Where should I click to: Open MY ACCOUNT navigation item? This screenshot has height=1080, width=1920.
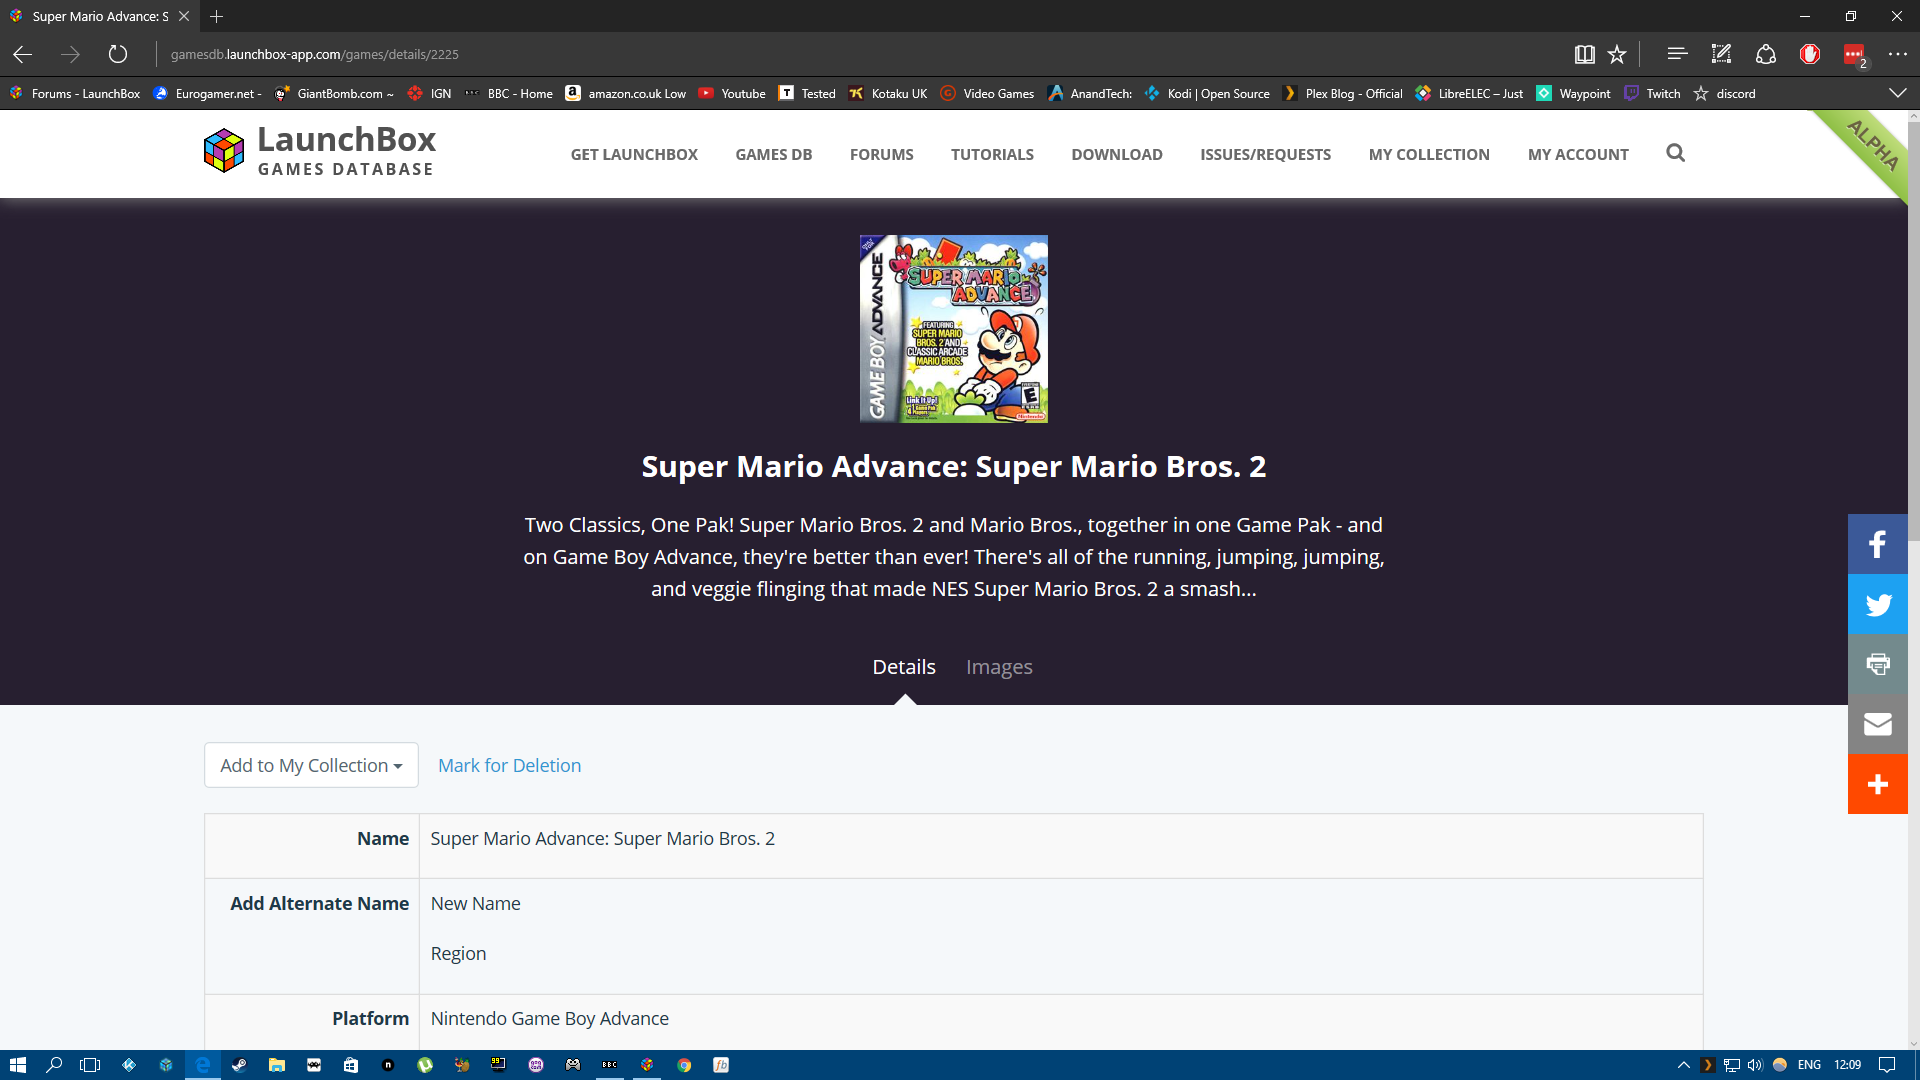coord(1578,154)
